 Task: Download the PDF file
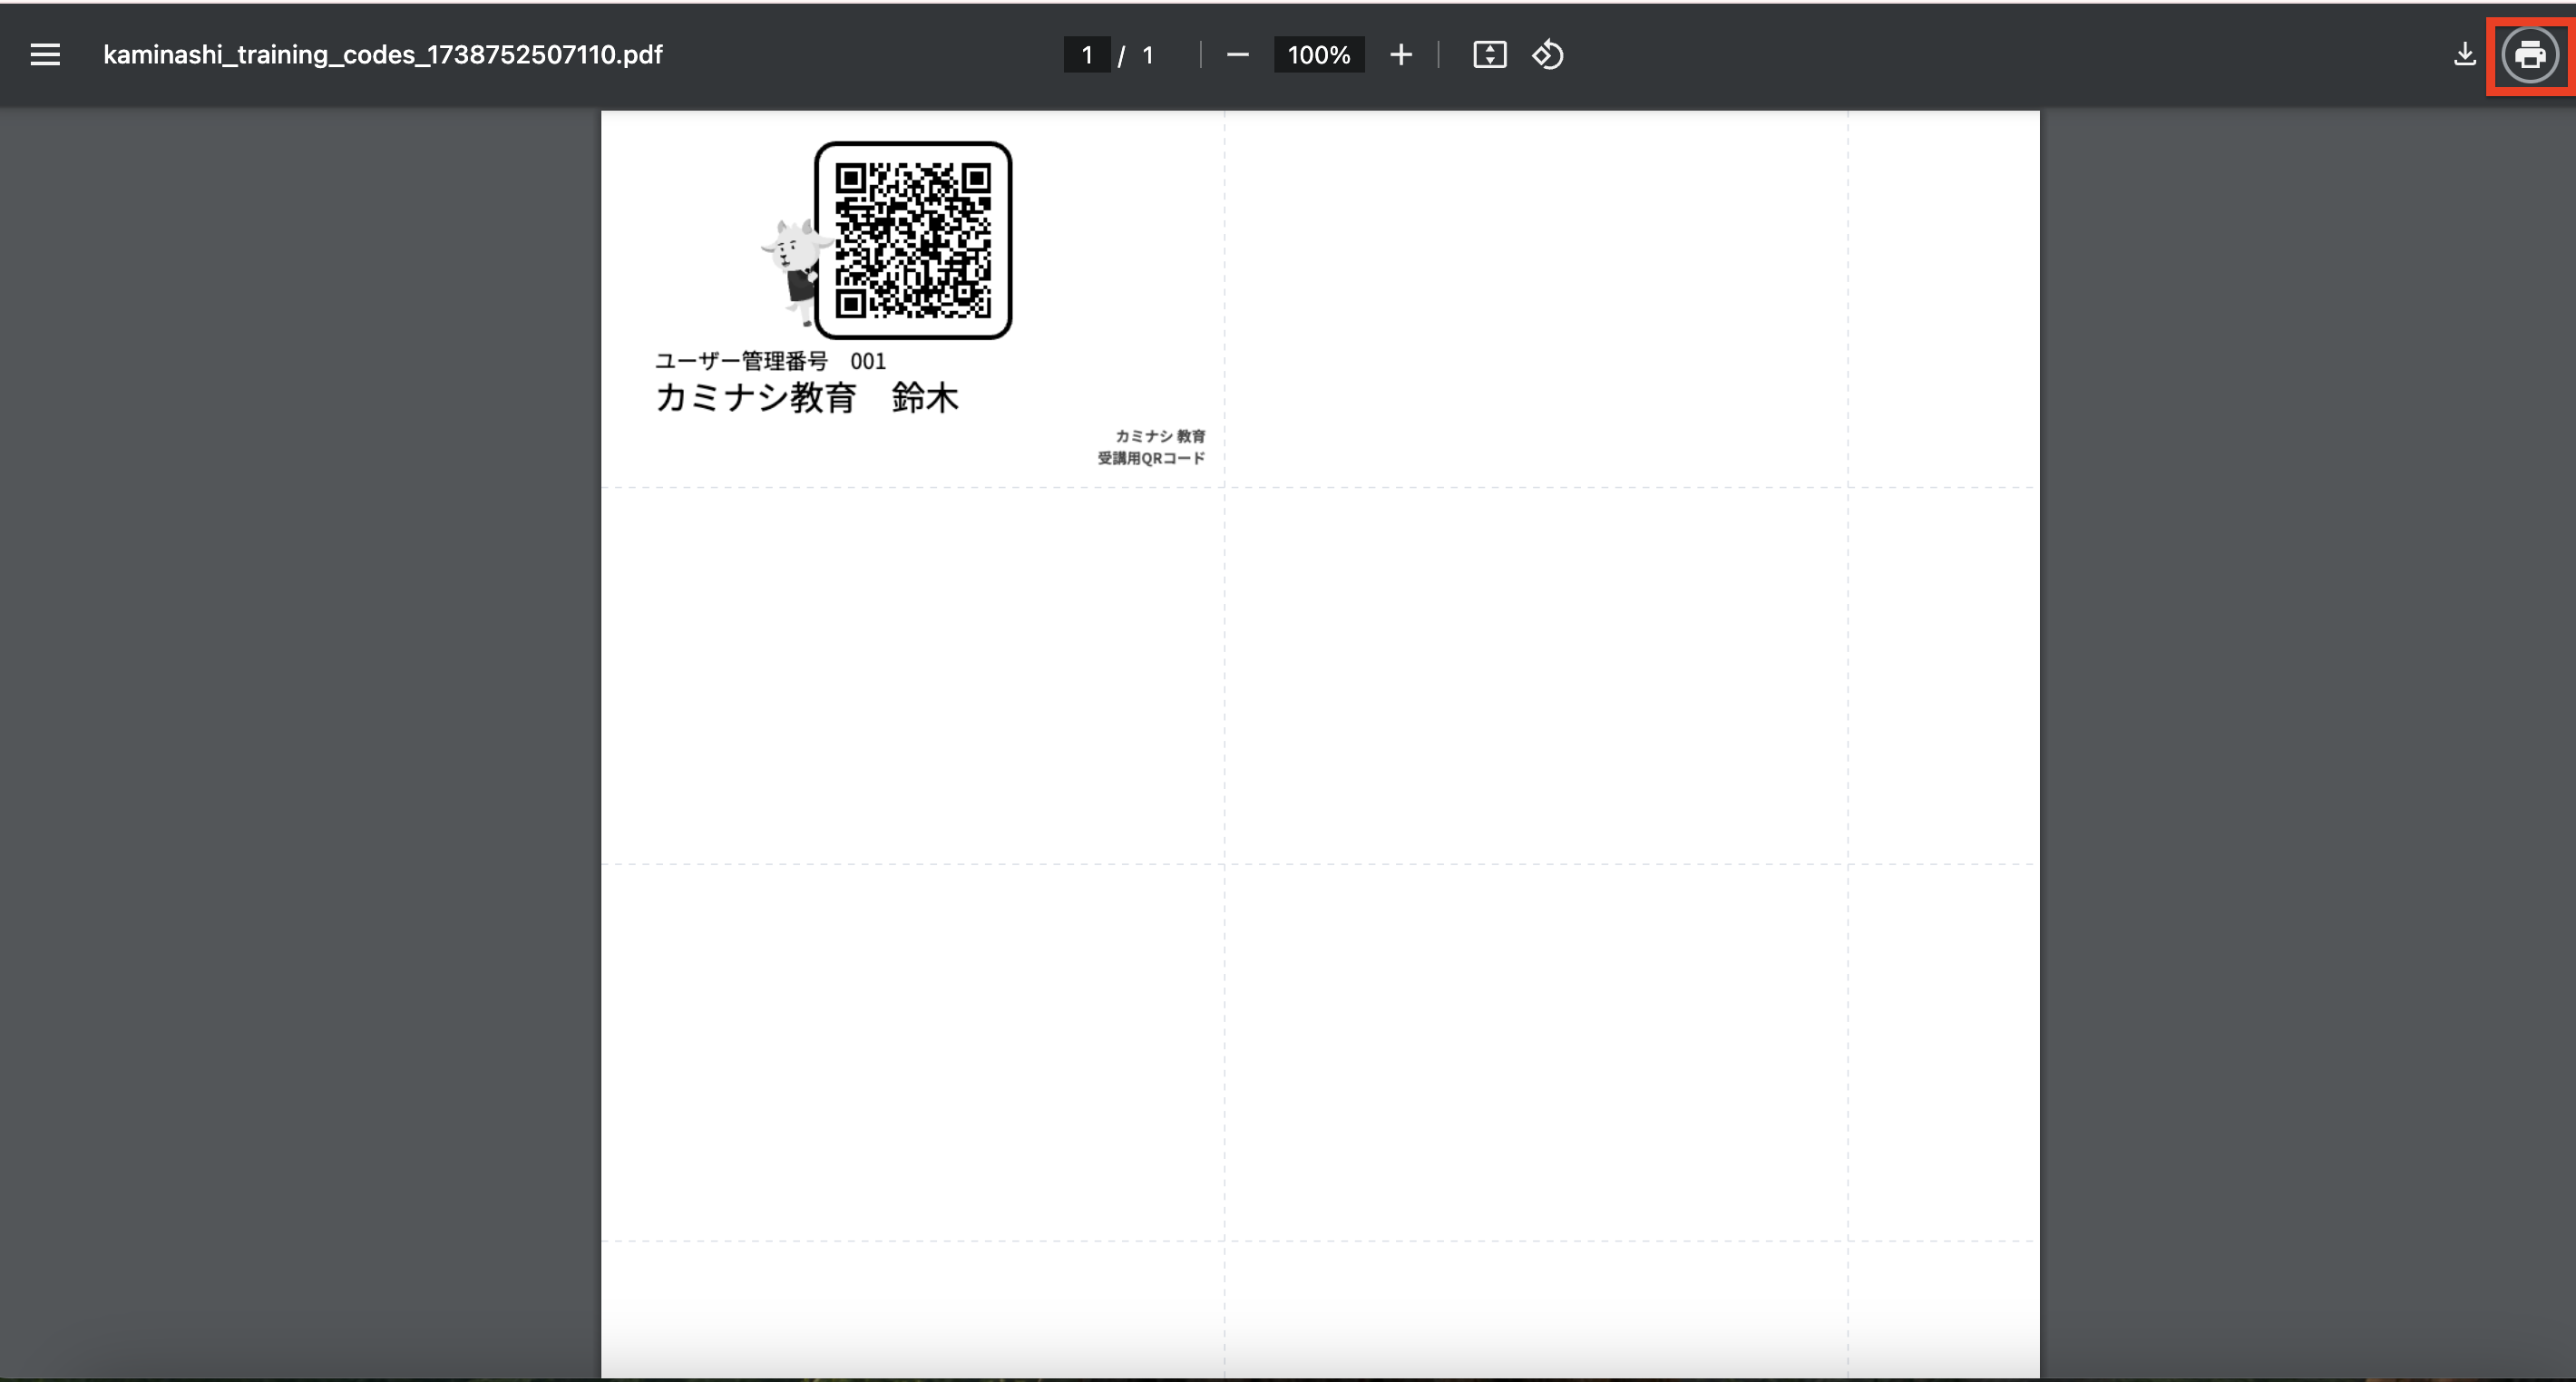click(x=2465, y=55)
